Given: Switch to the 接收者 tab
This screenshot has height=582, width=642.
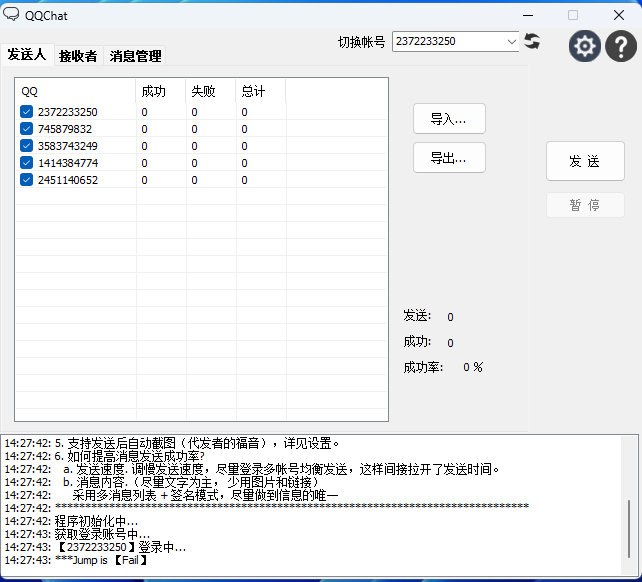Looking at the screenshot, I should tap(78, 56).
